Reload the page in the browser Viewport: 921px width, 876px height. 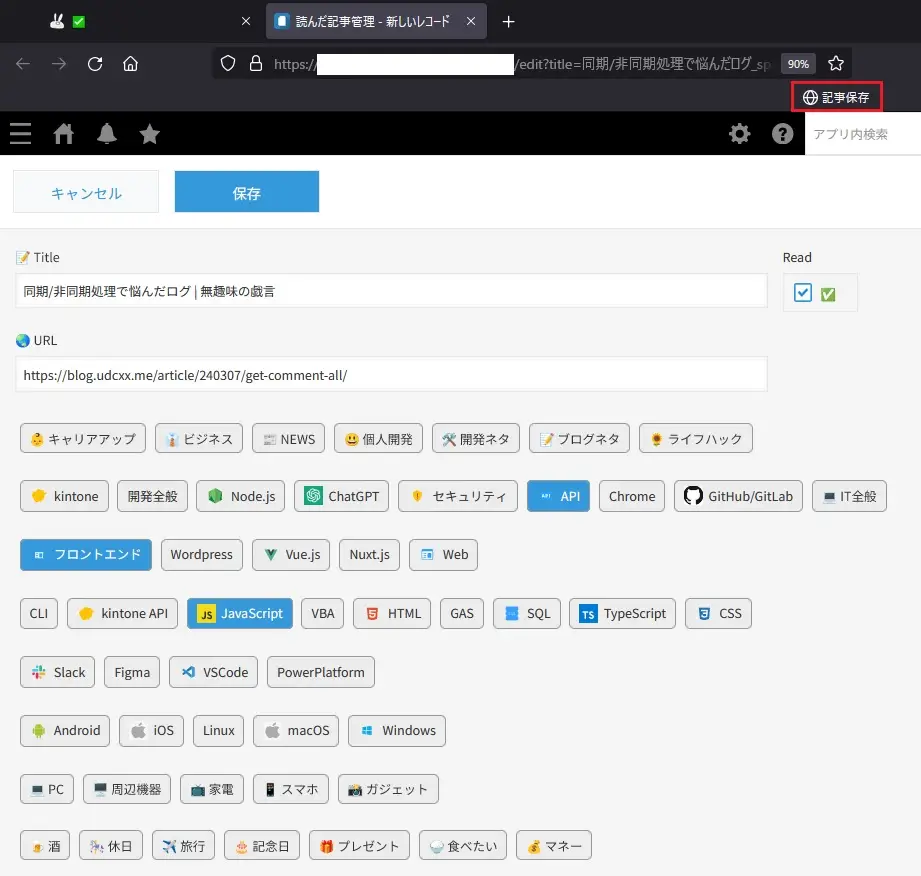tap(95, 64)
